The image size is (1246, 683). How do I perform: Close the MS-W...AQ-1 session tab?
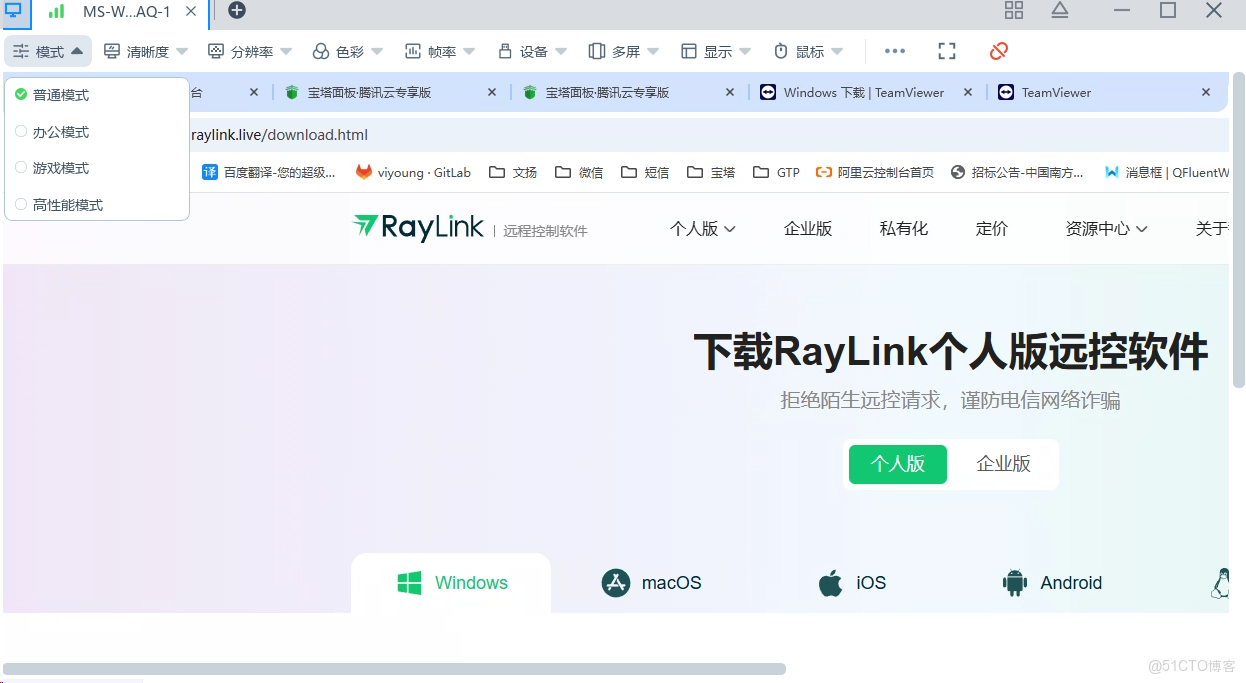tap(191, 11)
